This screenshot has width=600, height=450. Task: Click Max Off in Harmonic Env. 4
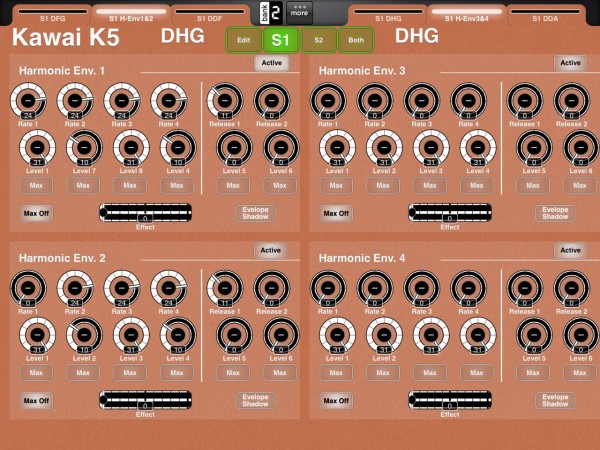pyautogui.click(x=336, y=401)
